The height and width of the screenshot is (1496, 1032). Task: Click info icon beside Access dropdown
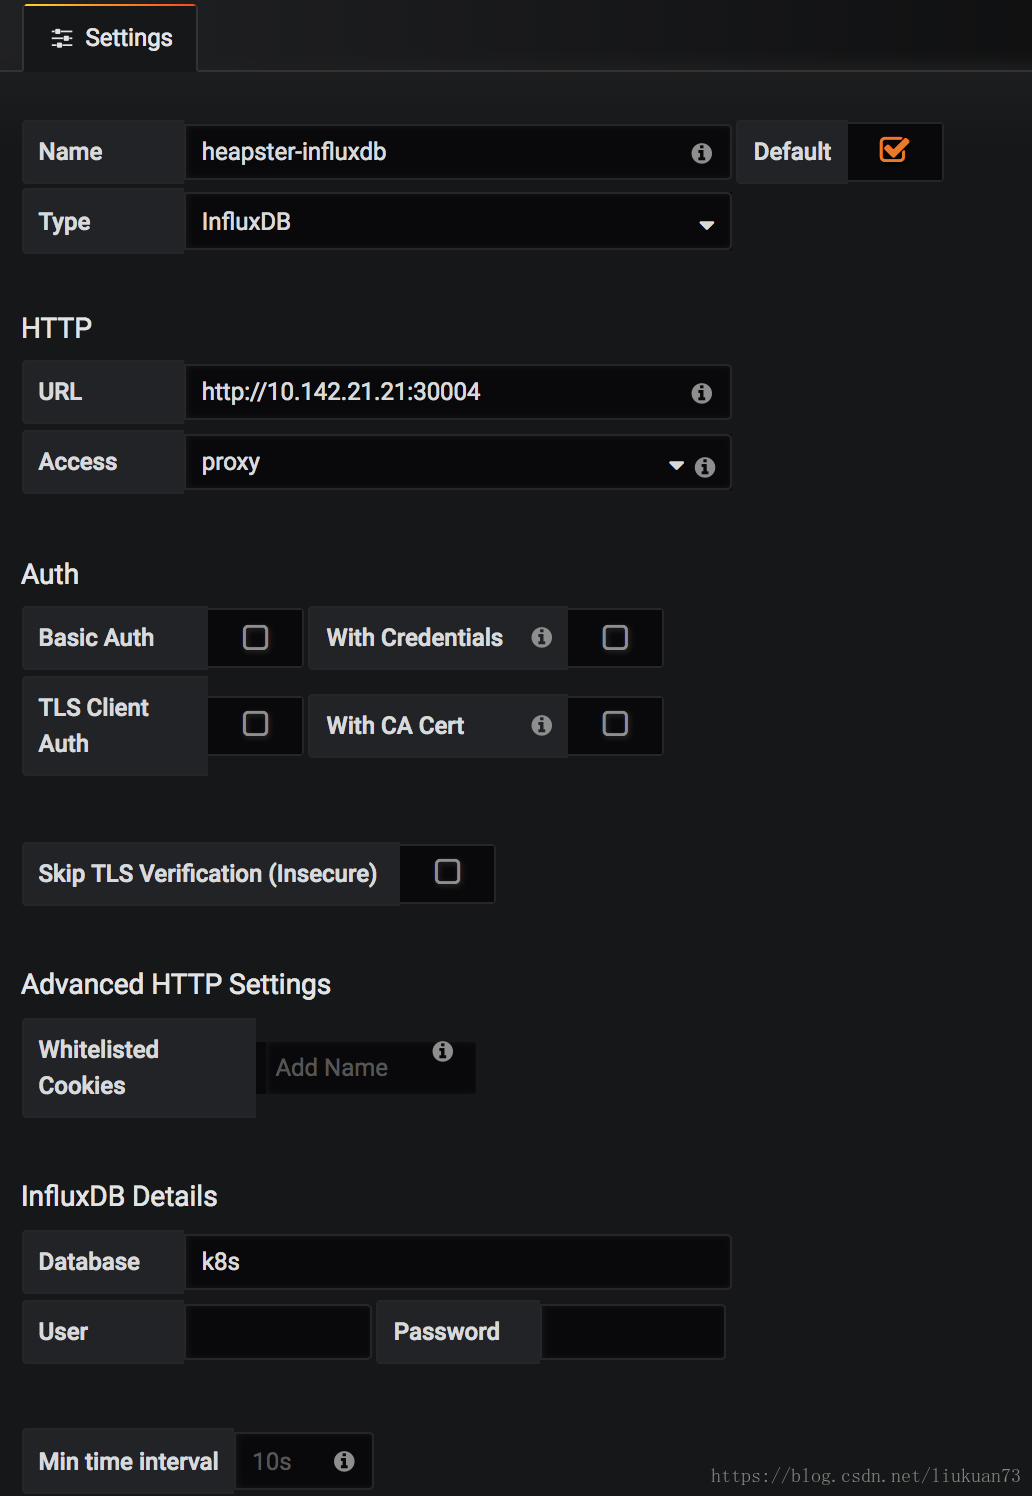click(705, 467)
